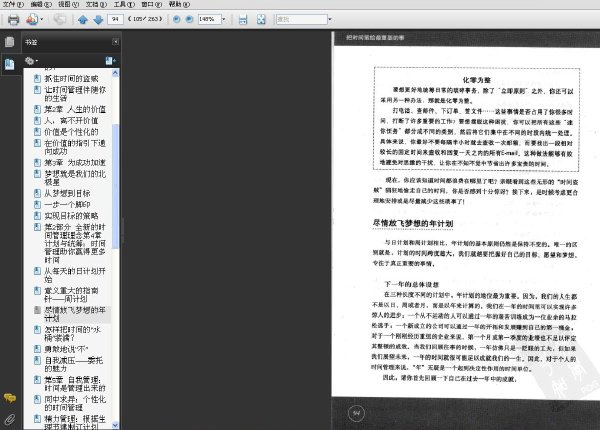Click the bookmark icon beside 自我减压——委托的魅力

(37, 360)
